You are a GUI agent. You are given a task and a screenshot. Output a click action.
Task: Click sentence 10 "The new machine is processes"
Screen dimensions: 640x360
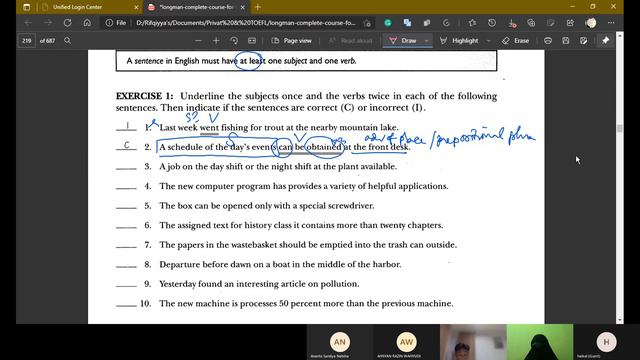click(306, 304)
